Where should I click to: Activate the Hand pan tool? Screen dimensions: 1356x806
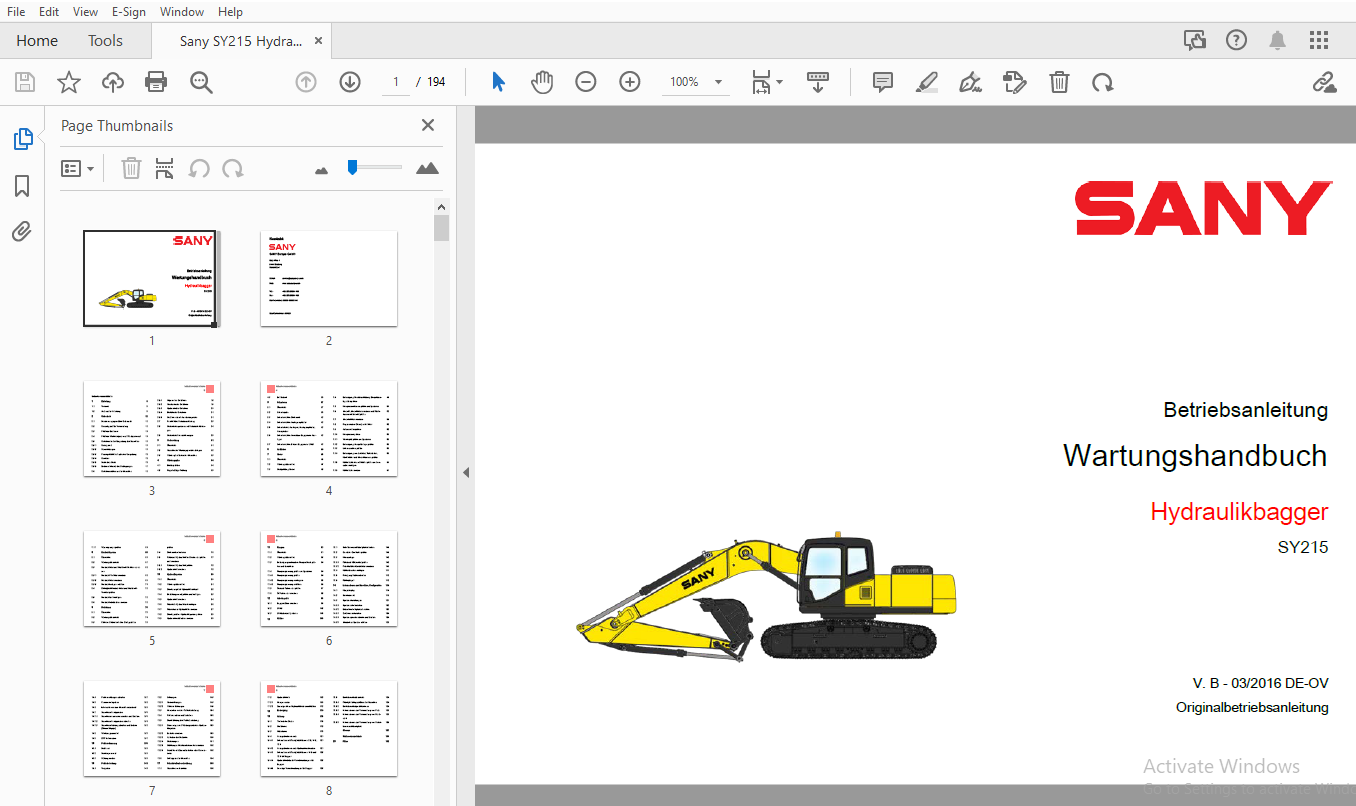point(542,82)
